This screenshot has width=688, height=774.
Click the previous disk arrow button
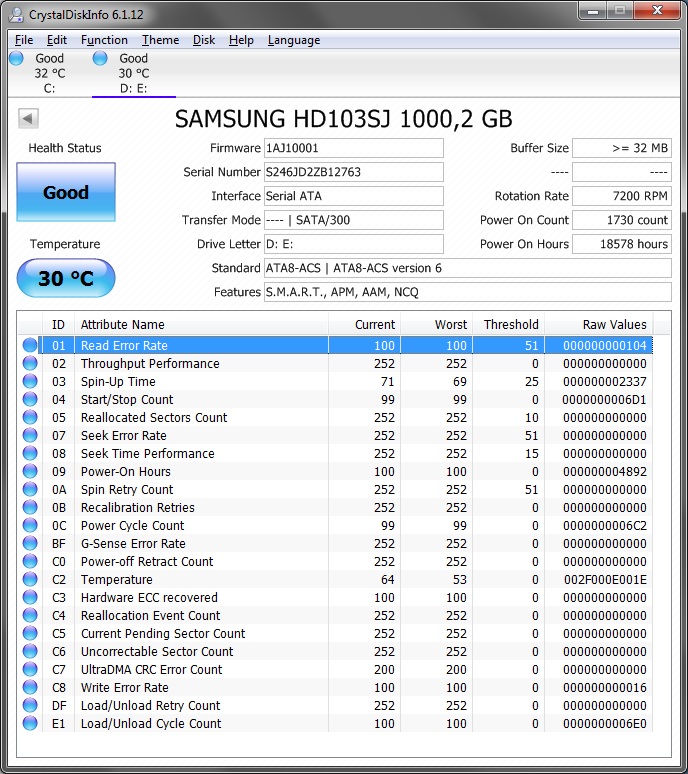click(28, 118)
